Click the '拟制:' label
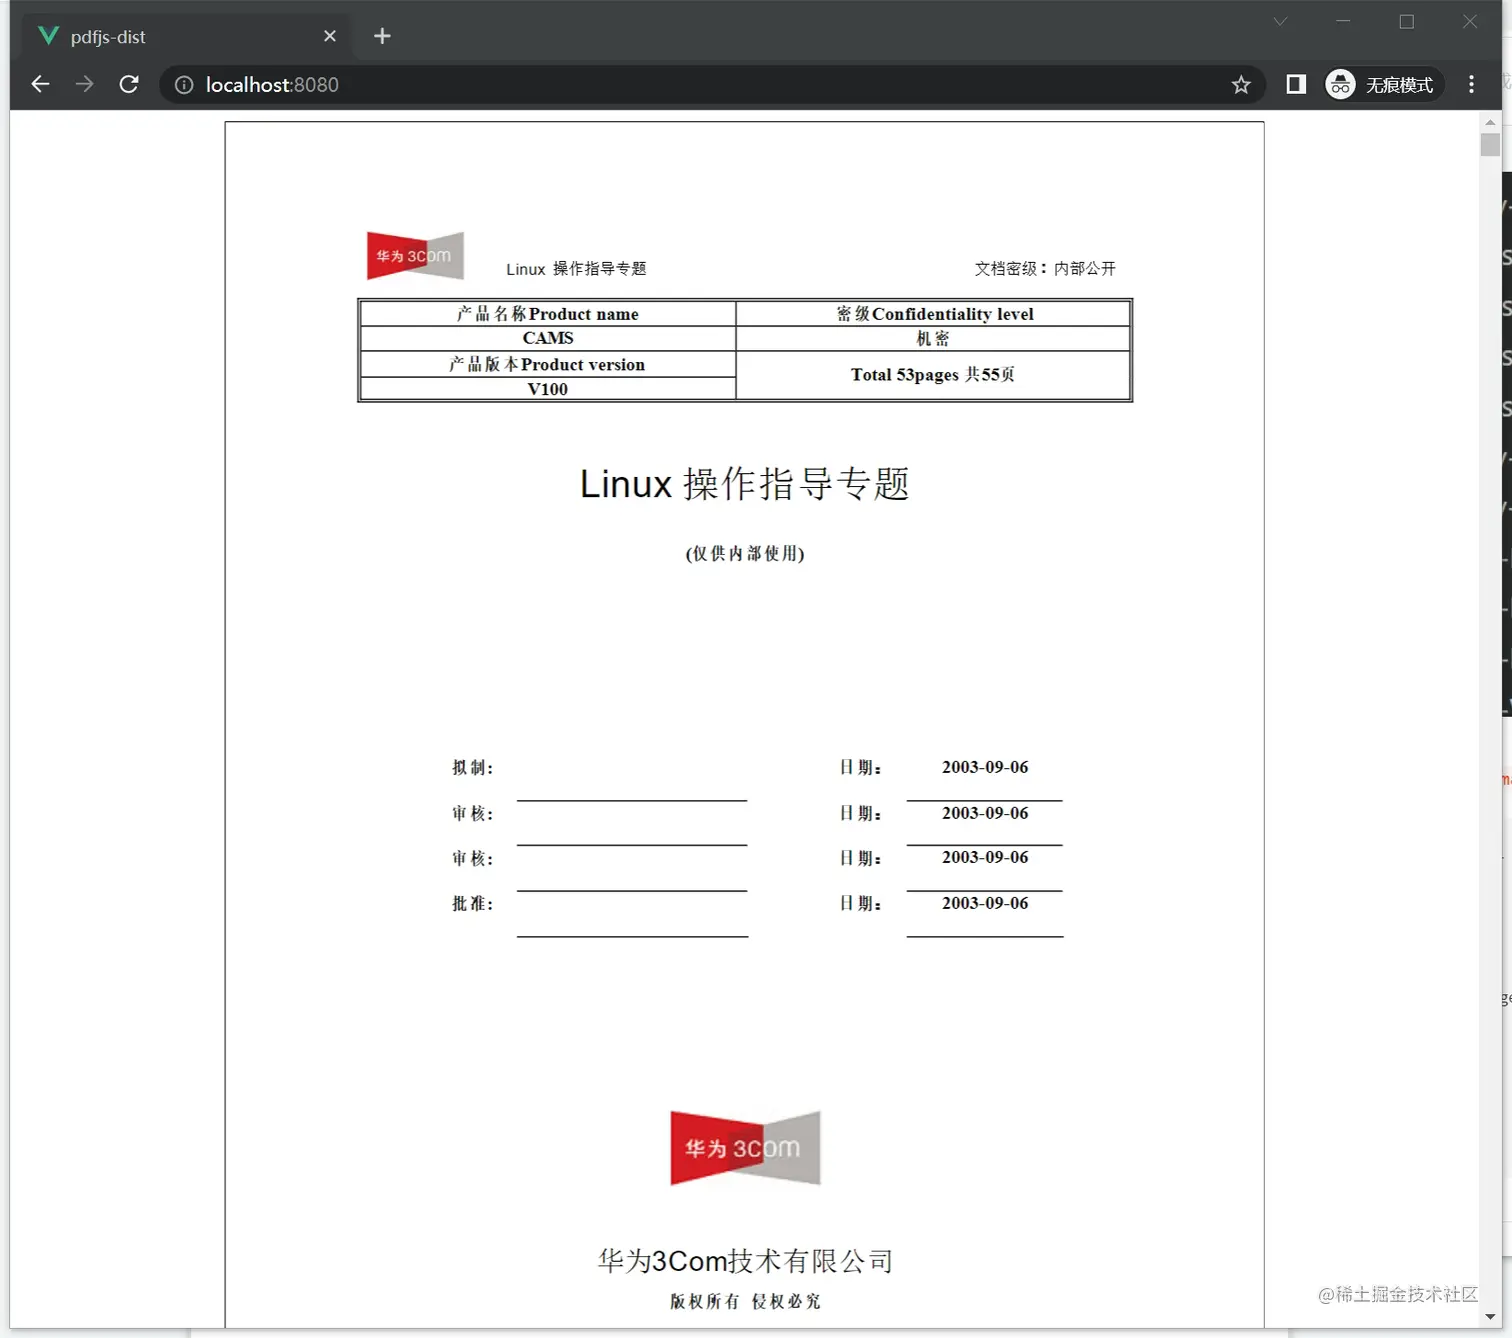The image size is (1512, 1338). pyautogui.click(x=472, y=767)
